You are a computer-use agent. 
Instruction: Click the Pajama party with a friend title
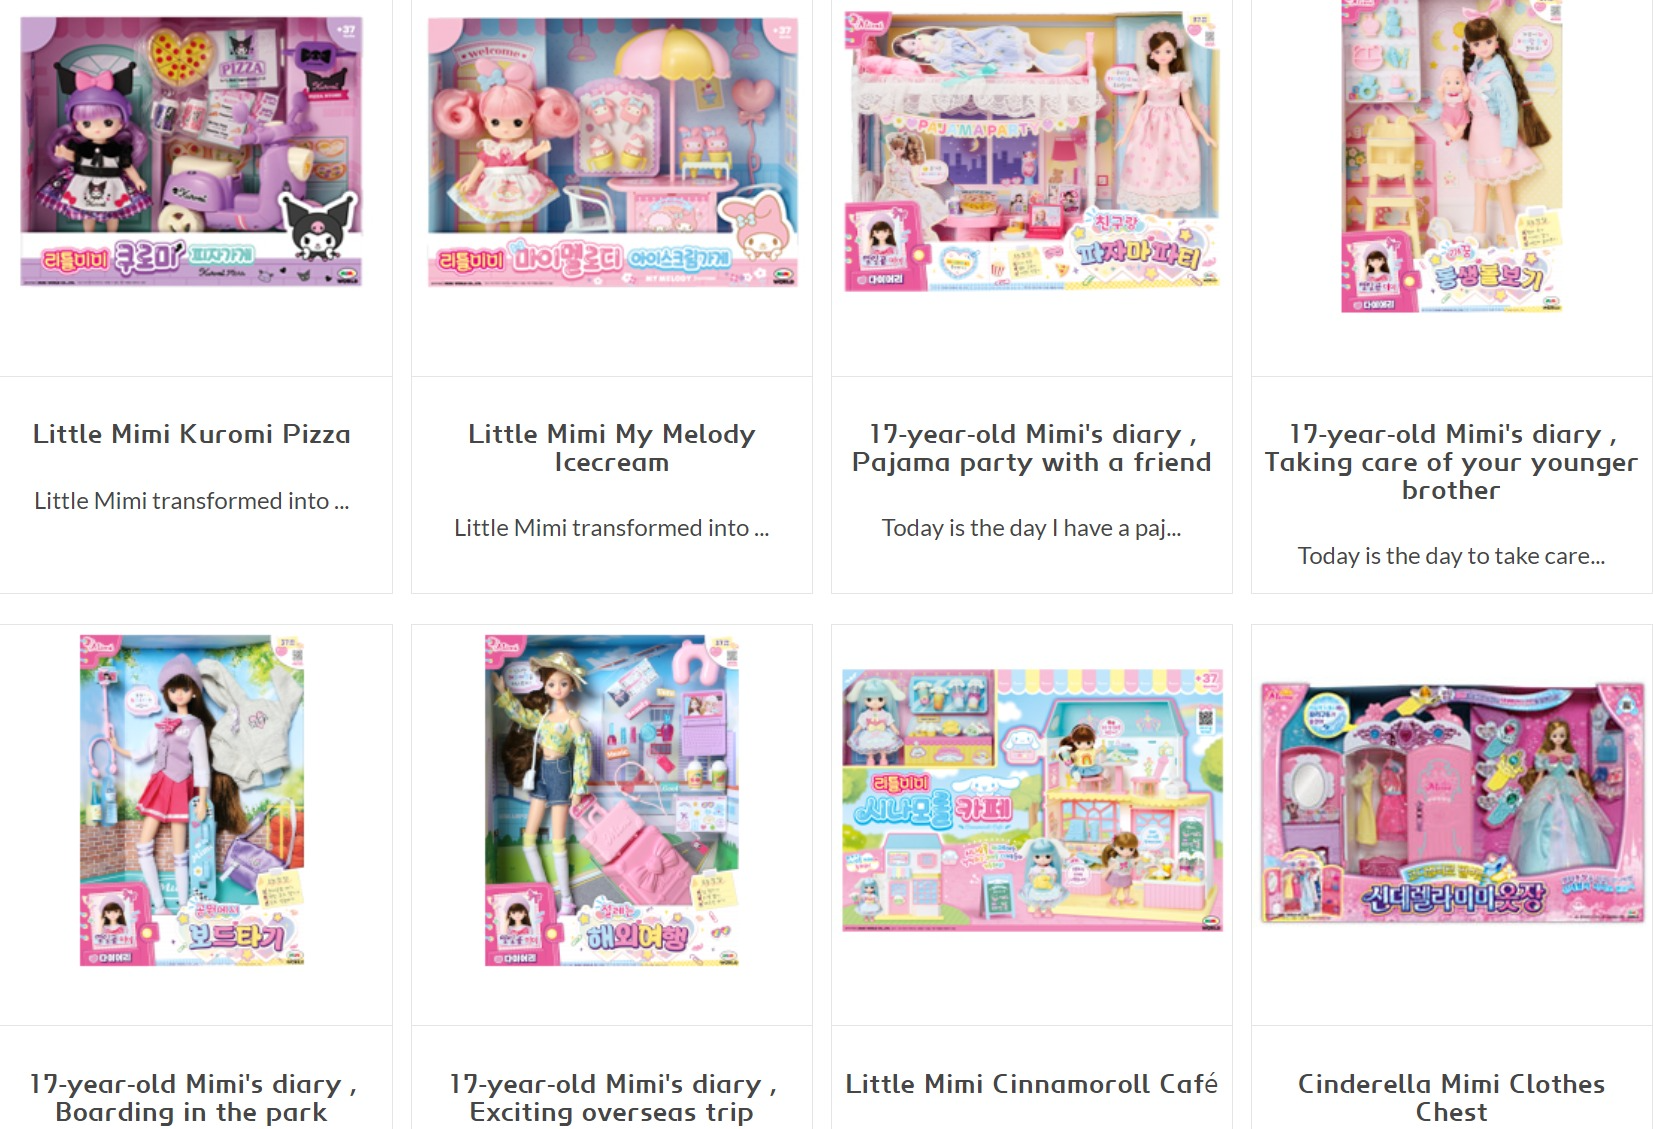1032,448
